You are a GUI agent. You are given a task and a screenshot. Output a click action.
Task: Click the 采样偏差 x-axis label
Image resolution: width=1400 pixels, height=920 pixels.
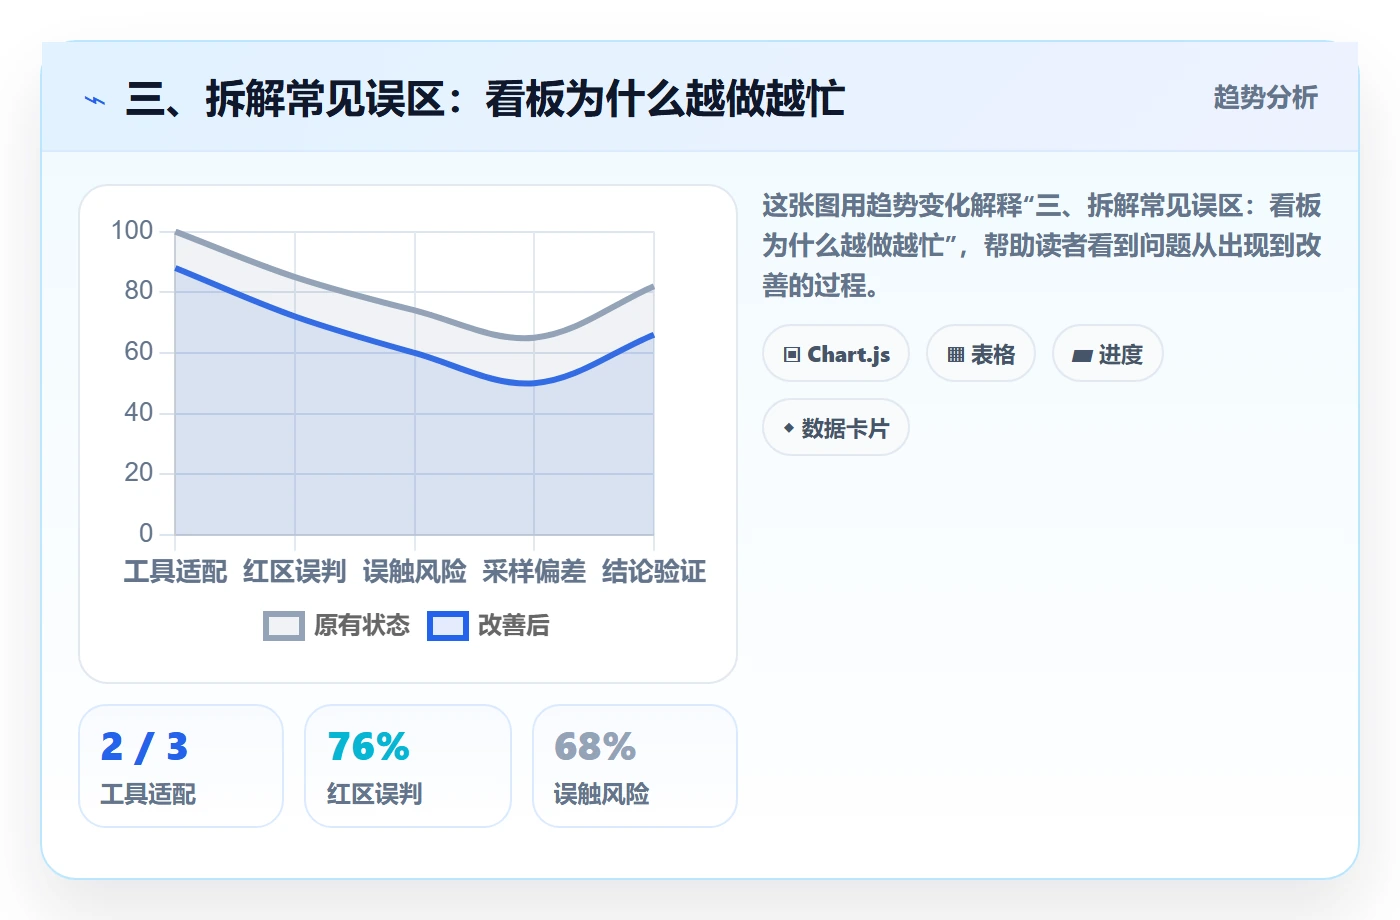[534, 572]
